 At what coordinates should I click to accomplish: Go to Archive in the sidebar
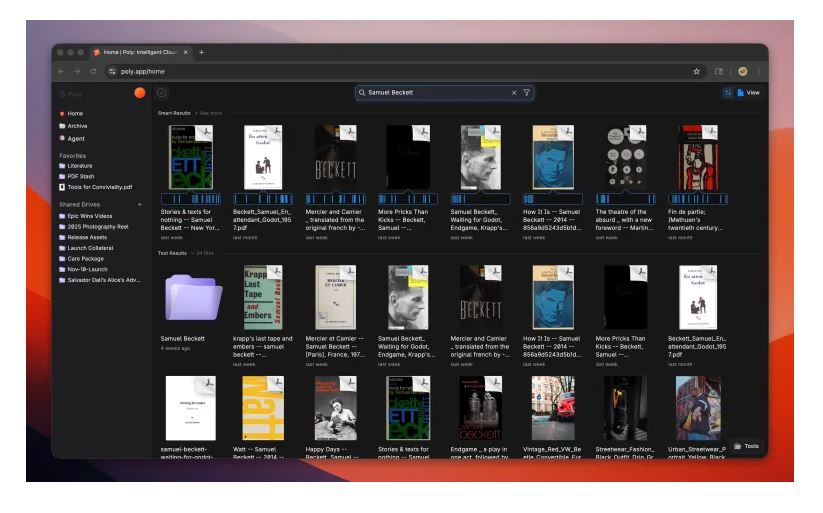click(x=73, y=126)
